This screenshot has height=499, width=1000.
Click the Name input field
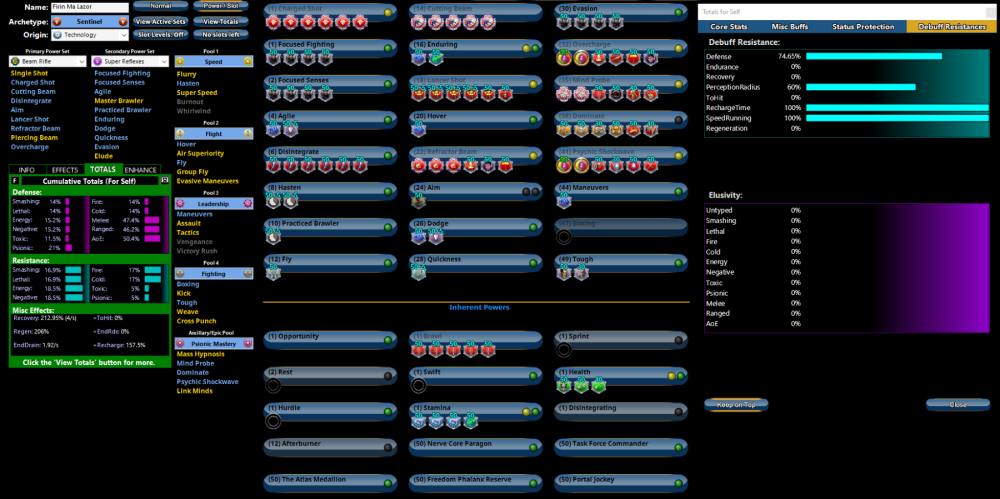[x=89, y=7]
